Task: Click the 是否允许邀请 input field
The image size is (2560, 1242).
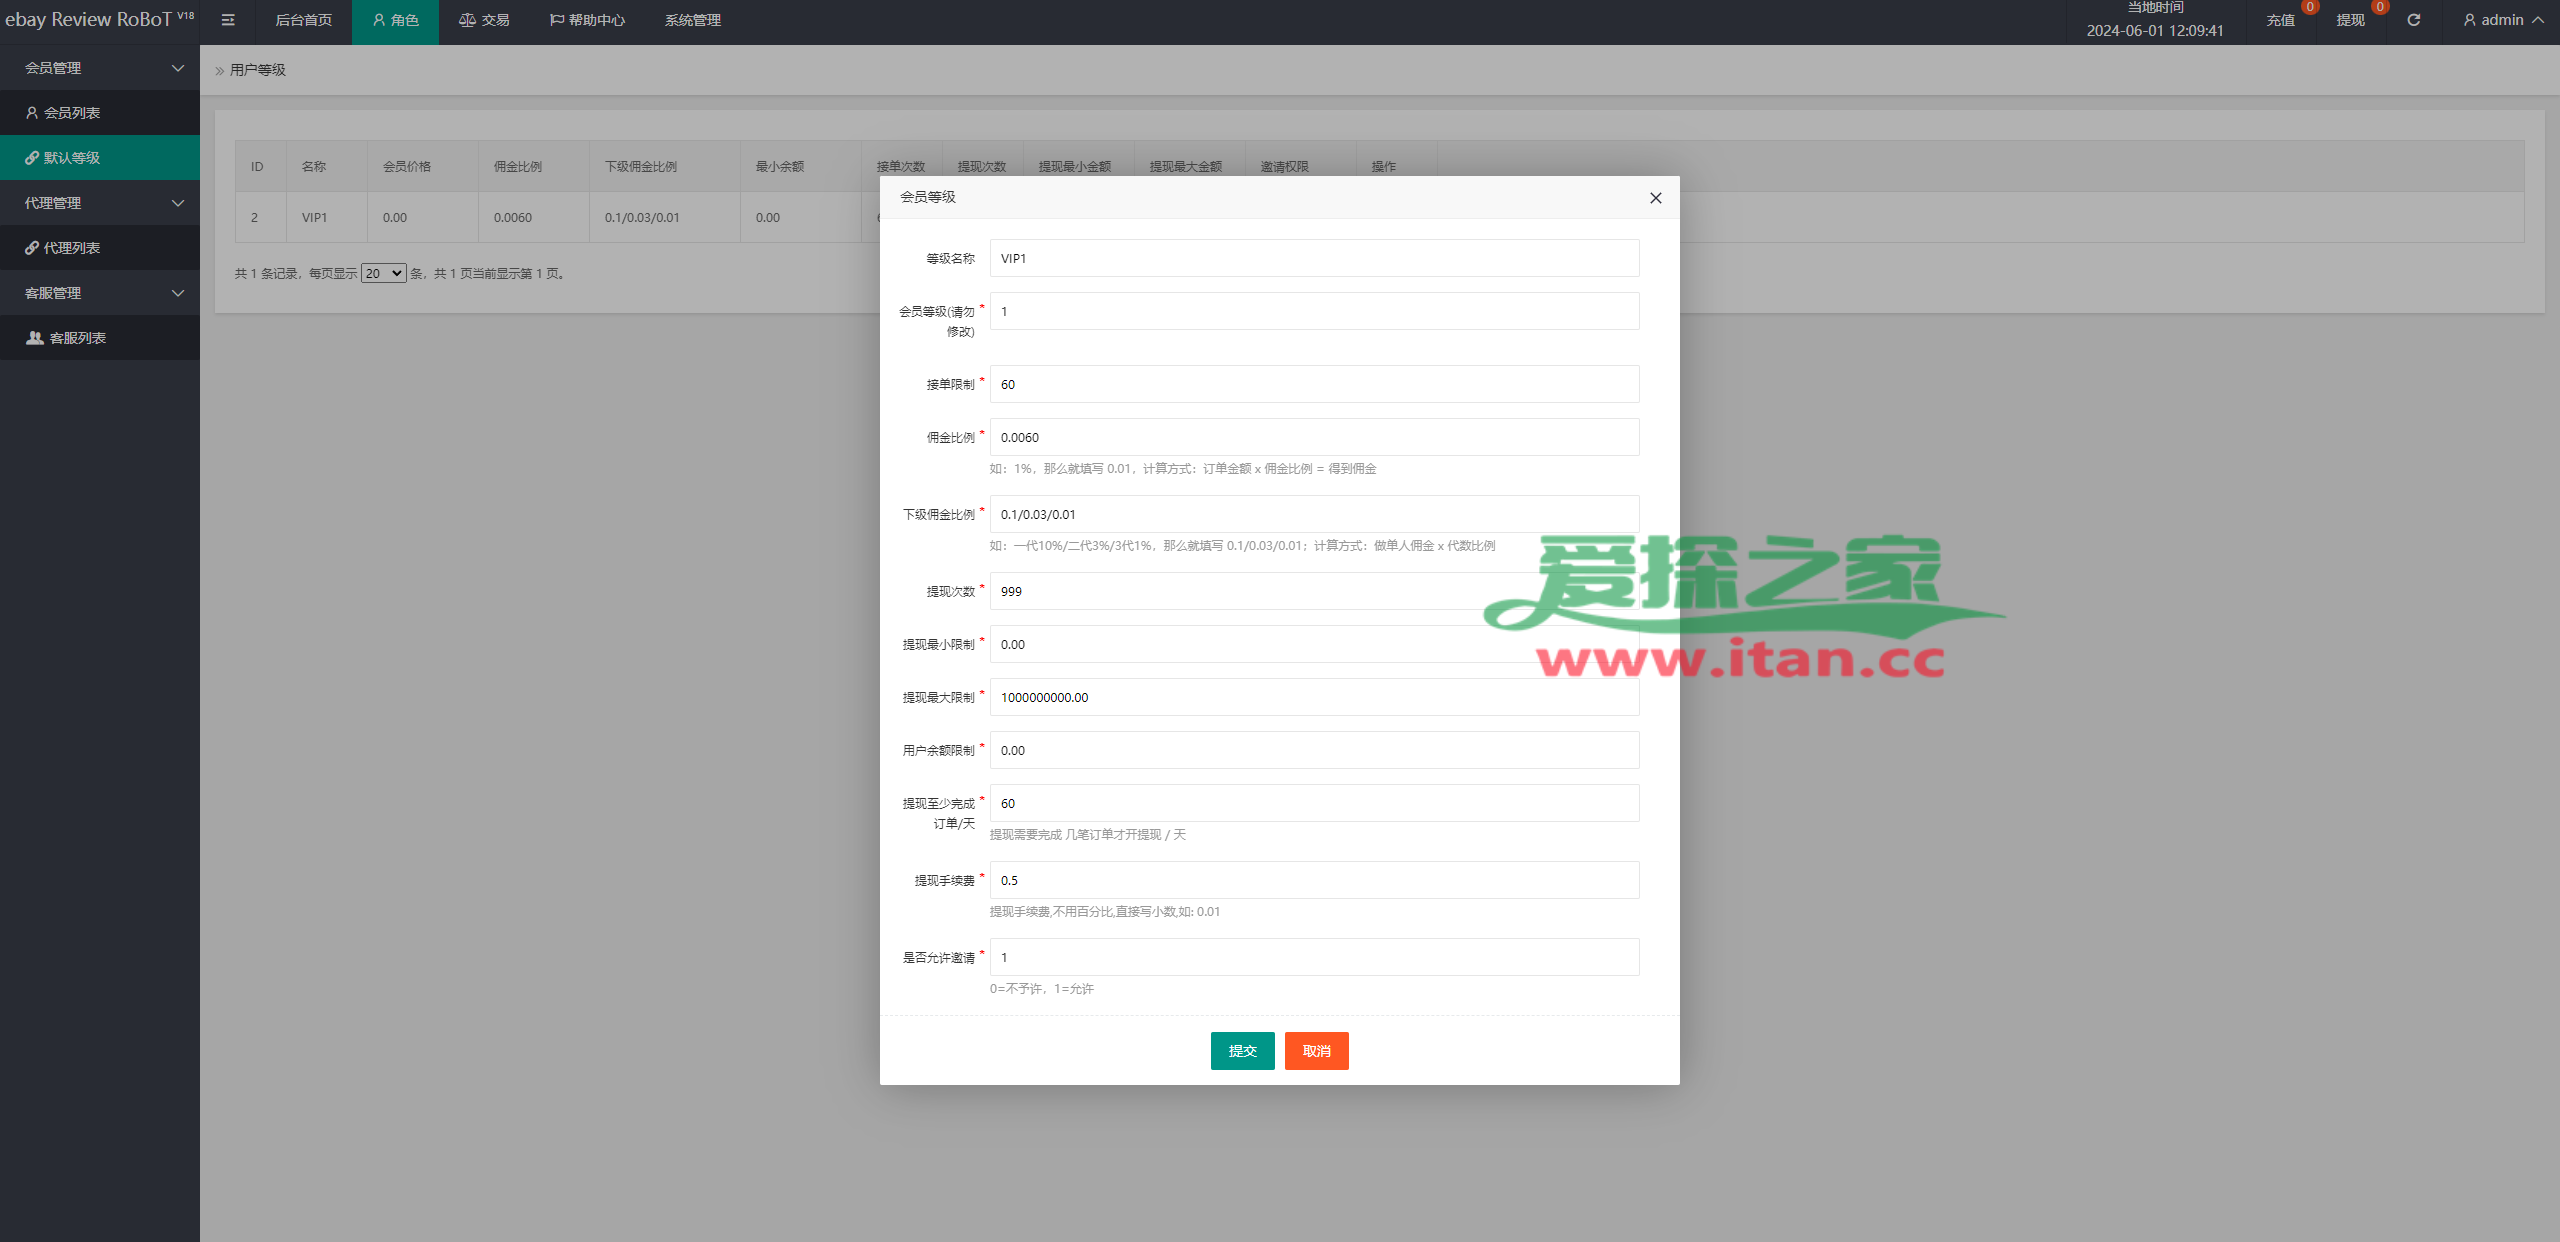Action: [1315, 957]
